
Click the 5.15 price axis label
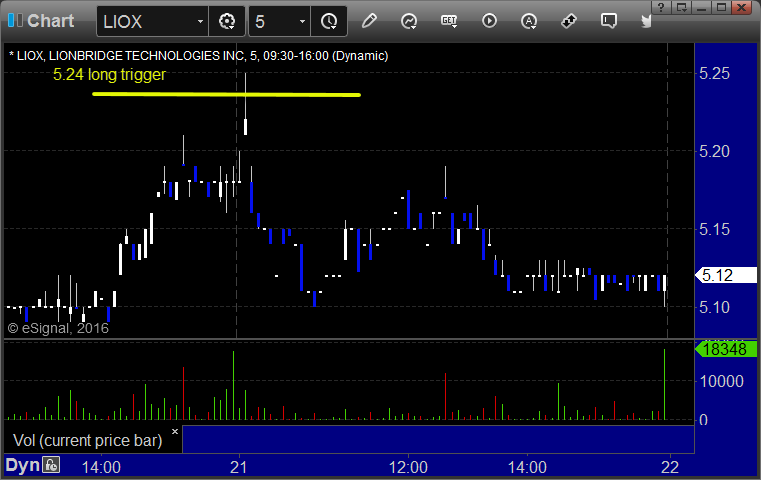(x=714, y=229)
